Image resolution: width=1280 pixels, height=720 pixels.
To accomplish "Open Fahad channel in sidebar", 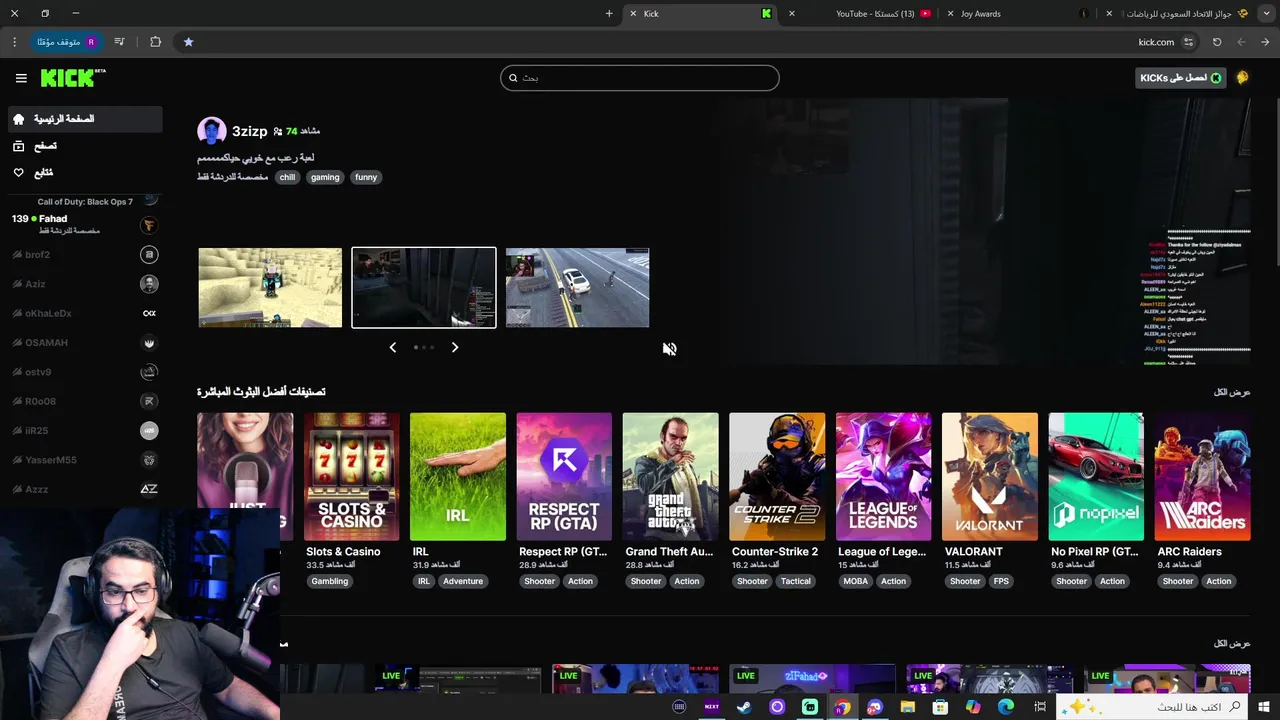I will tap(84, 224).
